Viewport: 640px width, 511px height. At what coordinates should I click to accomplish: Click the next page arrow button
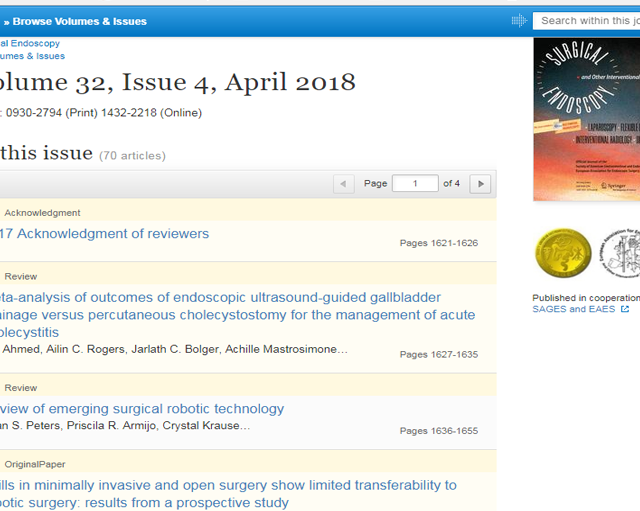click(480, 184)
